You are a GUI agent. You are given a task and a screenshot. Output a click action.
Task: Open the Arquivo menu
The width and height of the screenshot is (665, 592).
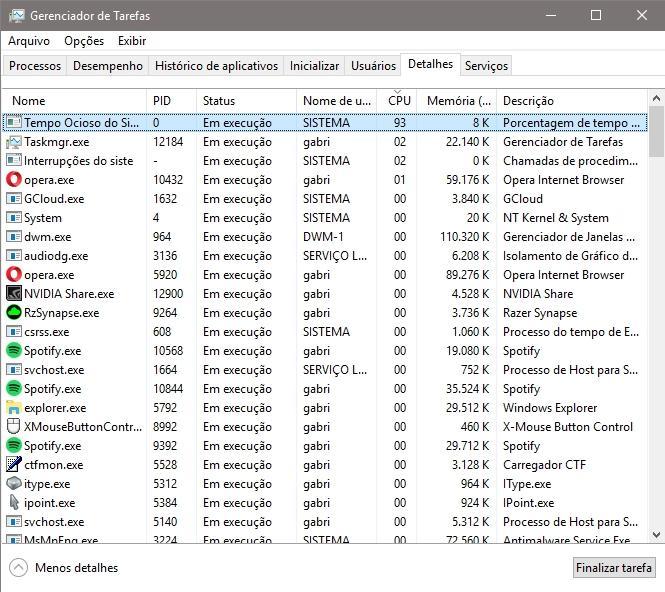pyautogui.click(x=29, y=41)
